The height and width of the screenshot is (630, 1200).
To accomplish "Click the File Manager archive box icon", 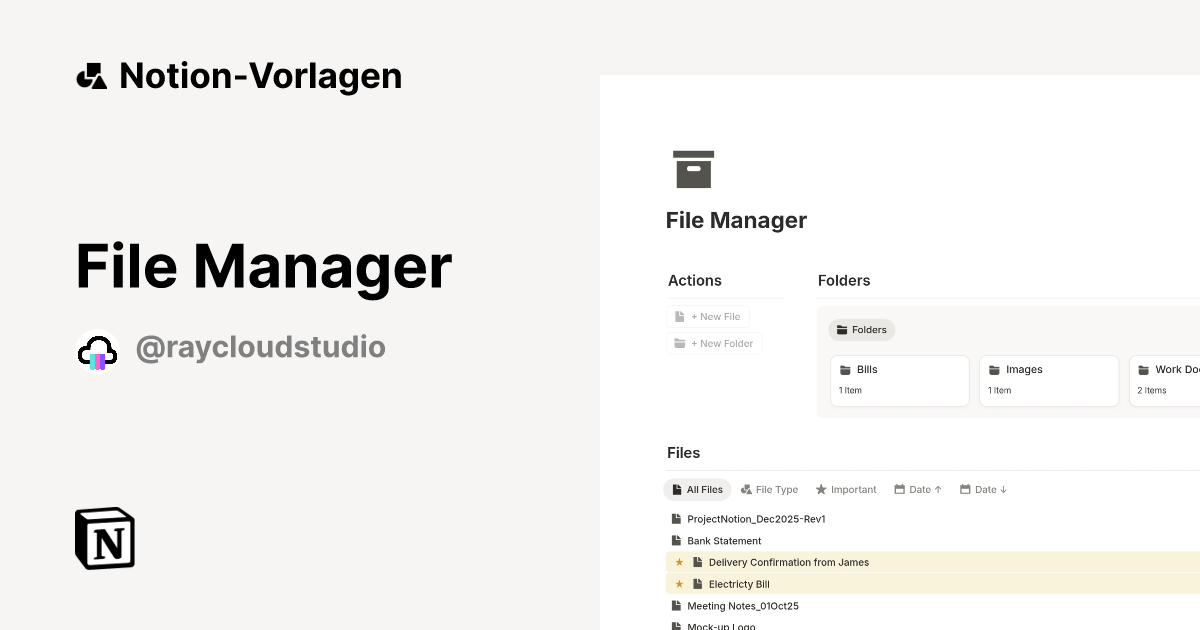I will click(691, 168).
